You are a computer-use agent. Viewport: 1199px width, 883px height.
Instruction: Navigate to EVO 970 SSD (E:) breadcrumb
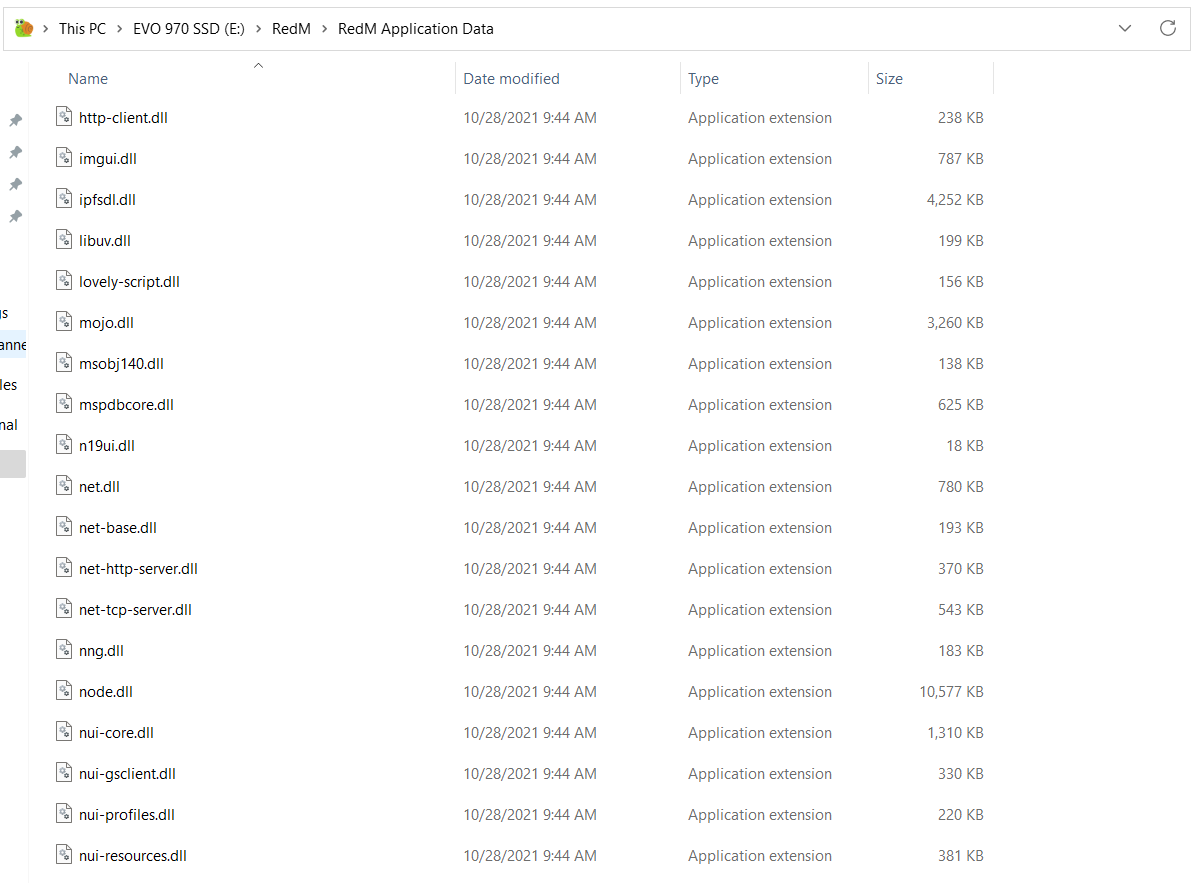click(x=189, y=29)
